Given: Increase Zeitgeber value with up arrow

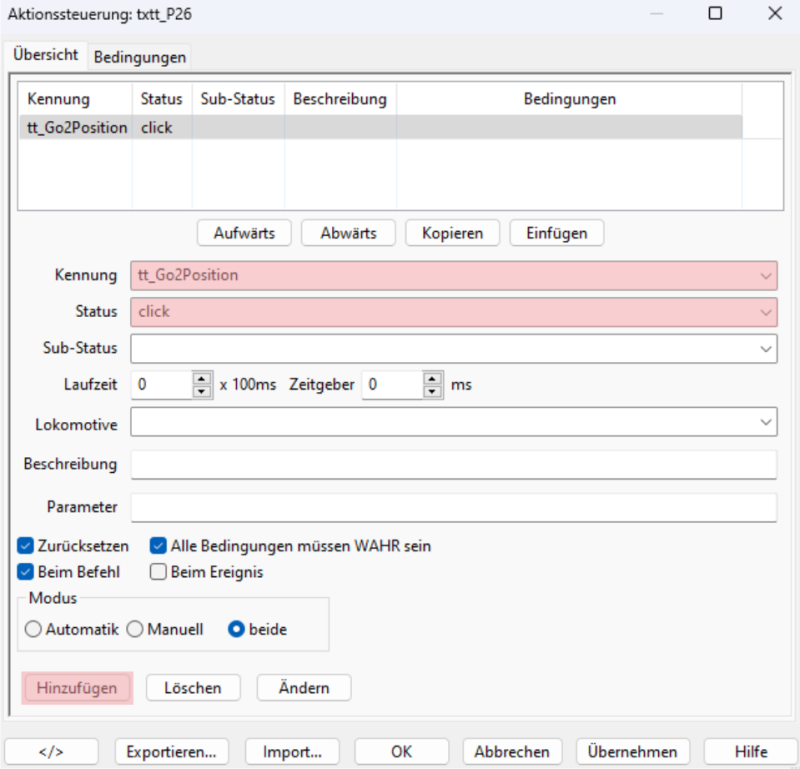Looking at the screenshot, I should (x=433, y=378).
